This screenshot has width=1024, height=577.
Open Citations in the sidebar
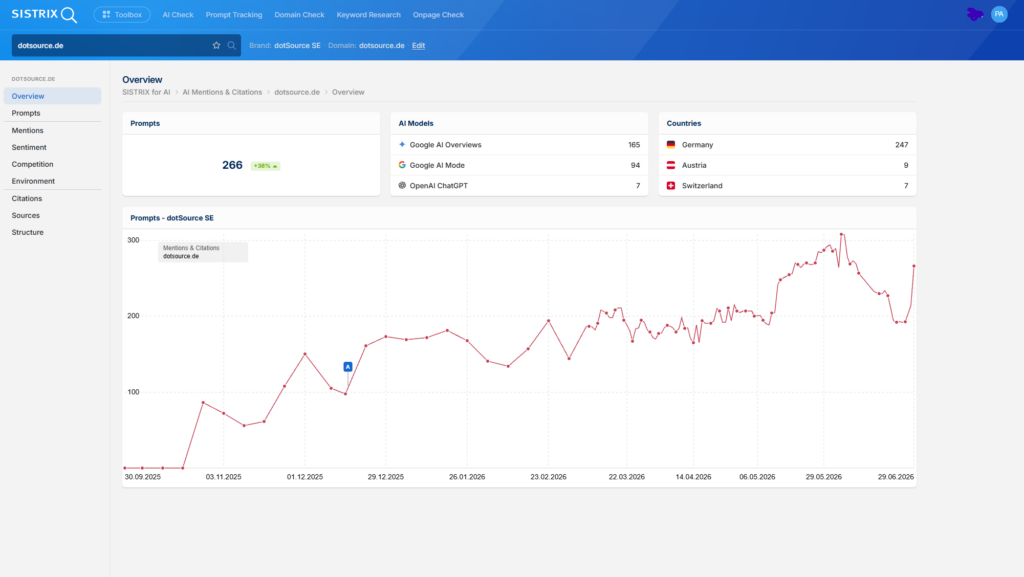27,198
